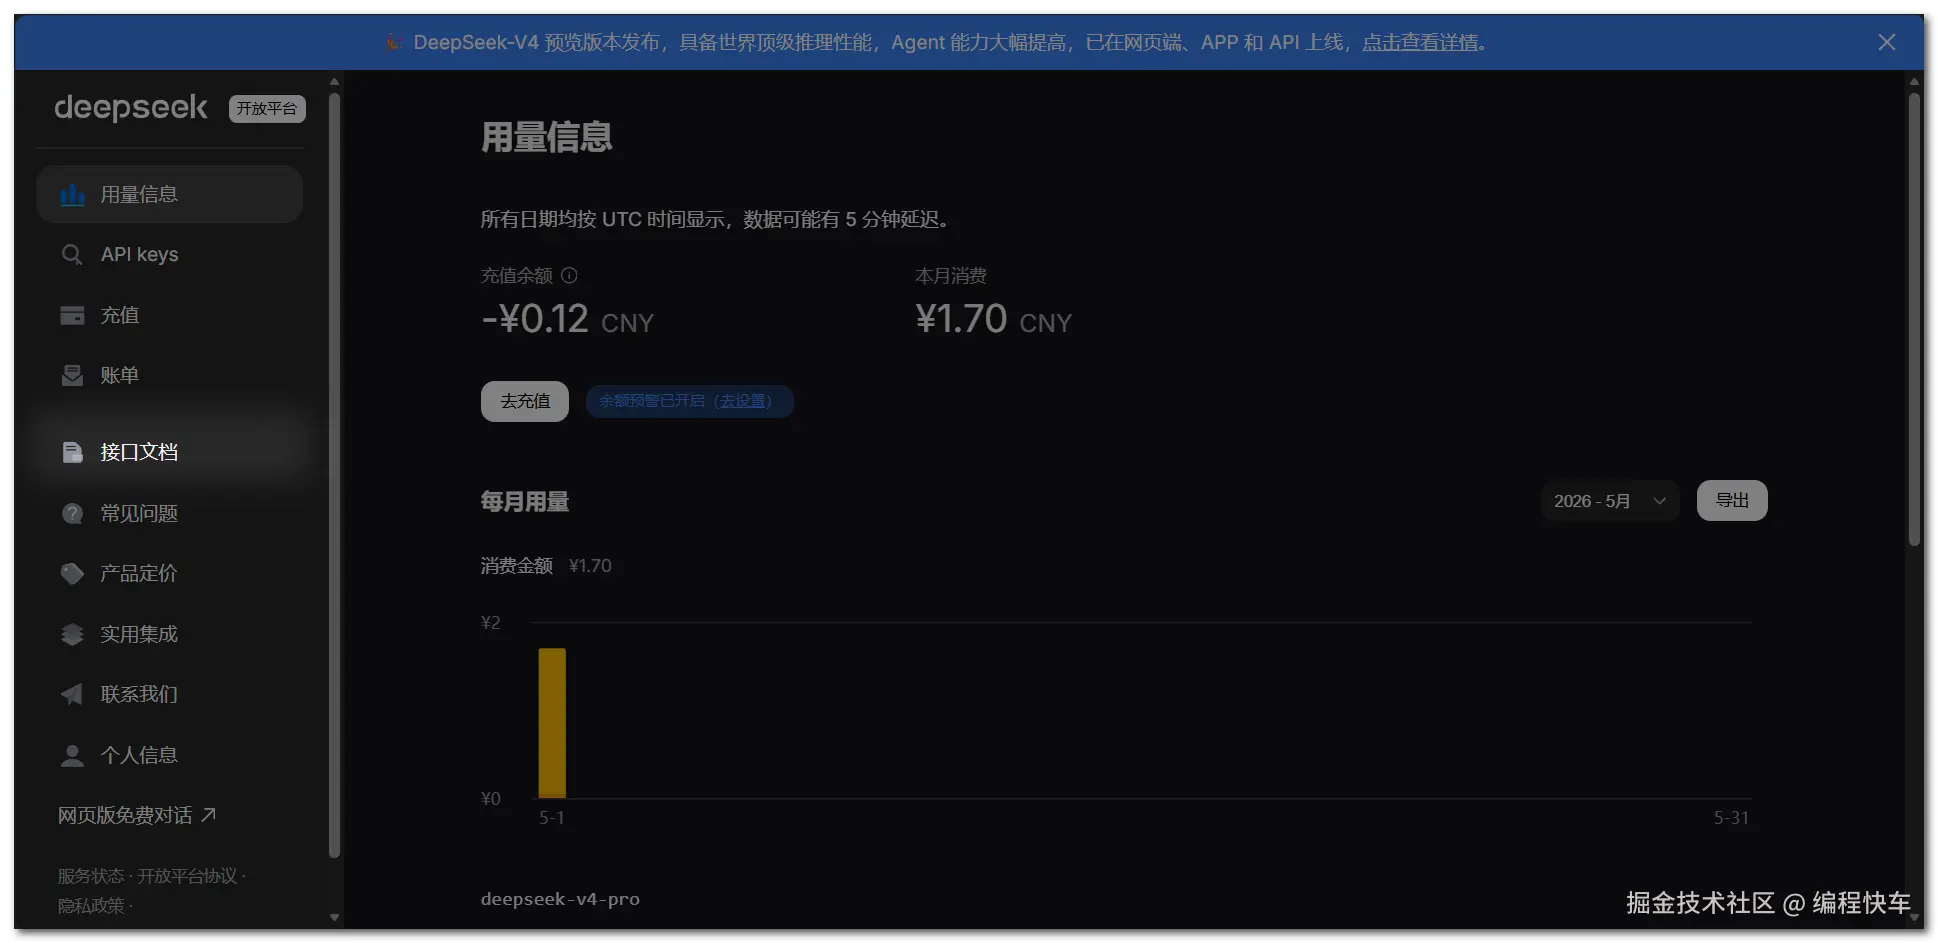Open the 账单 page
The width and height of the screenshot is (1938, 943).
(x=169, y=376)
